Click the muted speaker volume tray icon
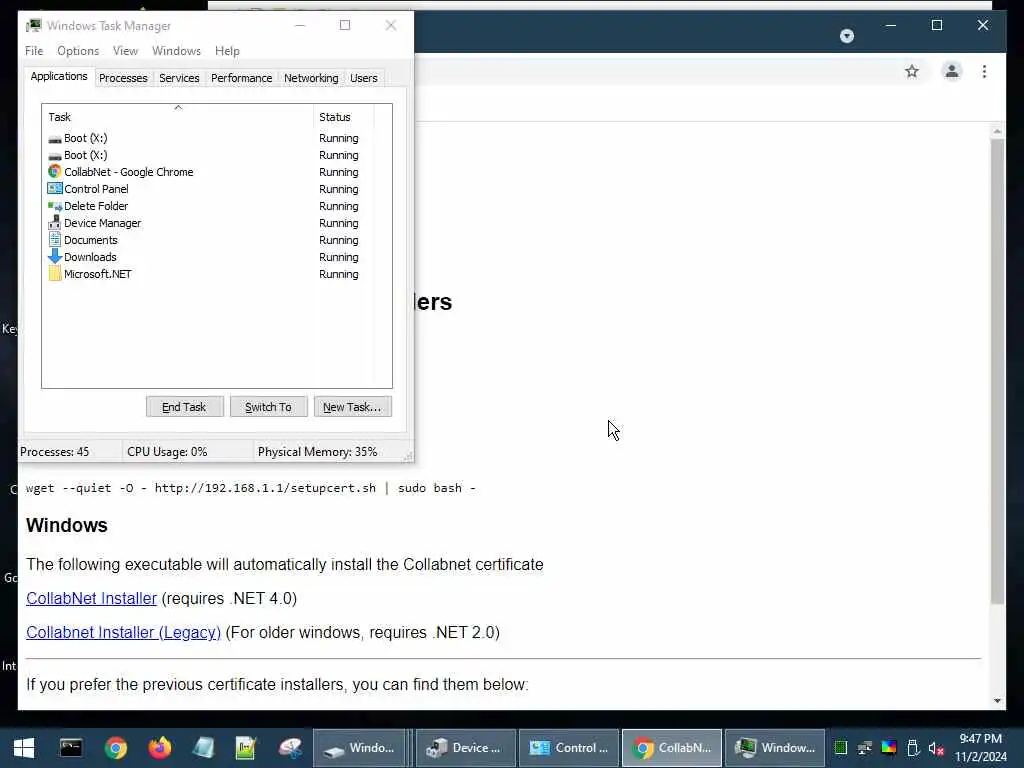 (x=936, y=748)
